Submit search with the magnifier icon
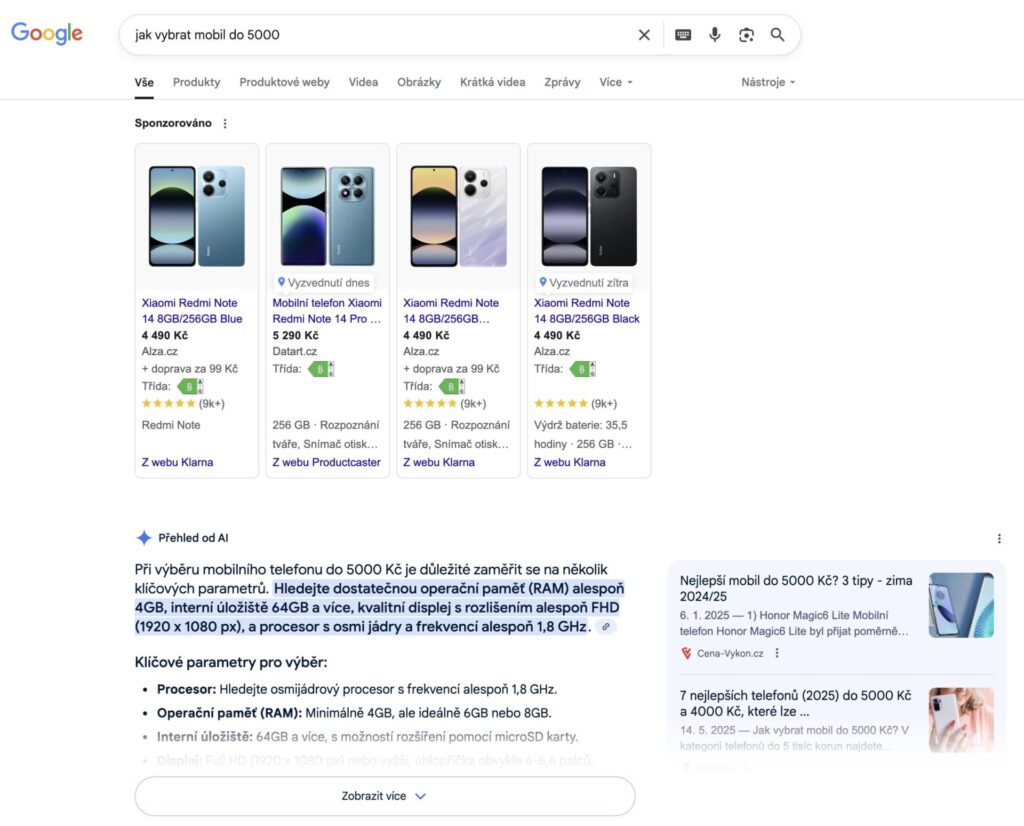 click(x=777, y=35)
